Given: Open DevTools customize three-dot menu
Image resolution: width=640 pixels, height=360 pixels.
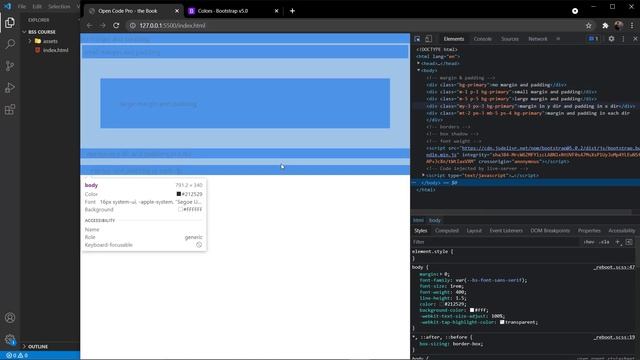Looking at the screenshot, I should (623, 39).
